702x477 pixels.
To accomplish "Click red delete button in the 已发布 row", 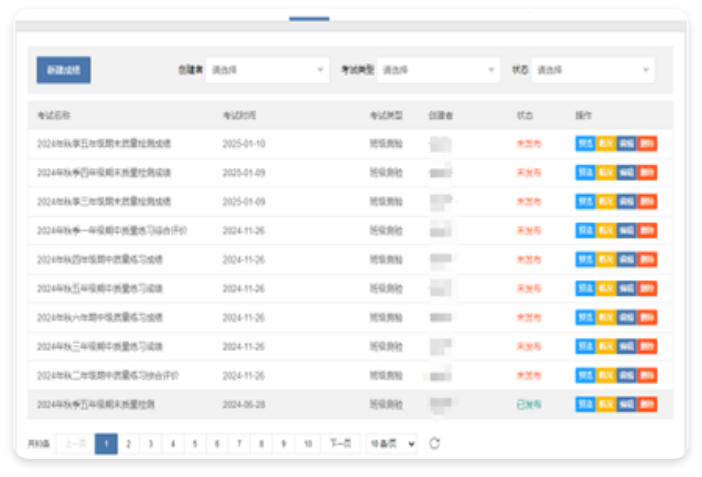I will click(x=647, y=405).
